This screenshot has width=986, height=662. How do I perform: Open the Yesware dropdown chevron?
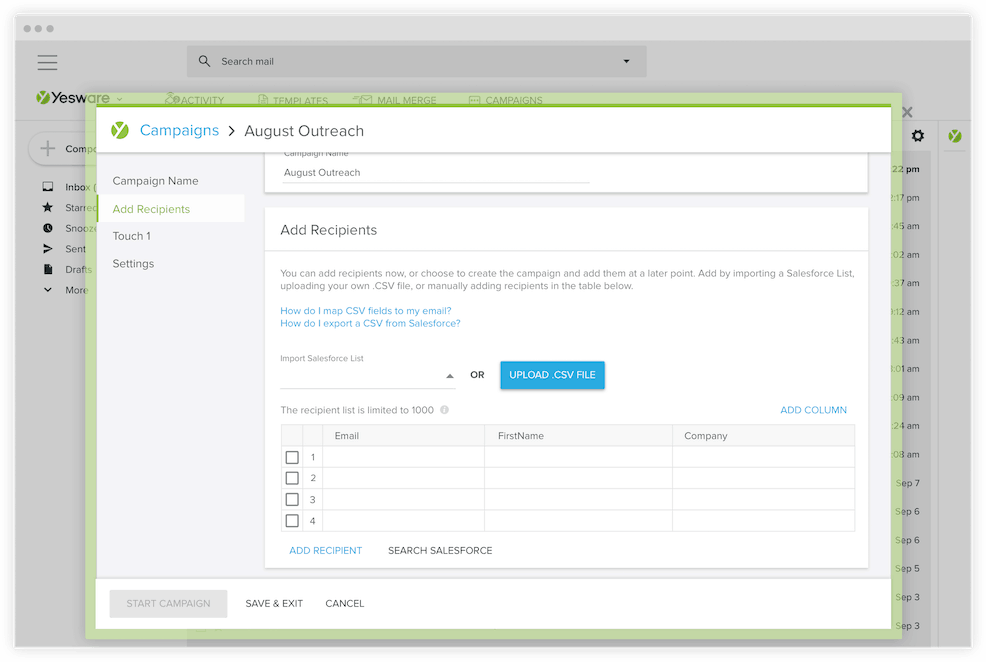(119, 99)
